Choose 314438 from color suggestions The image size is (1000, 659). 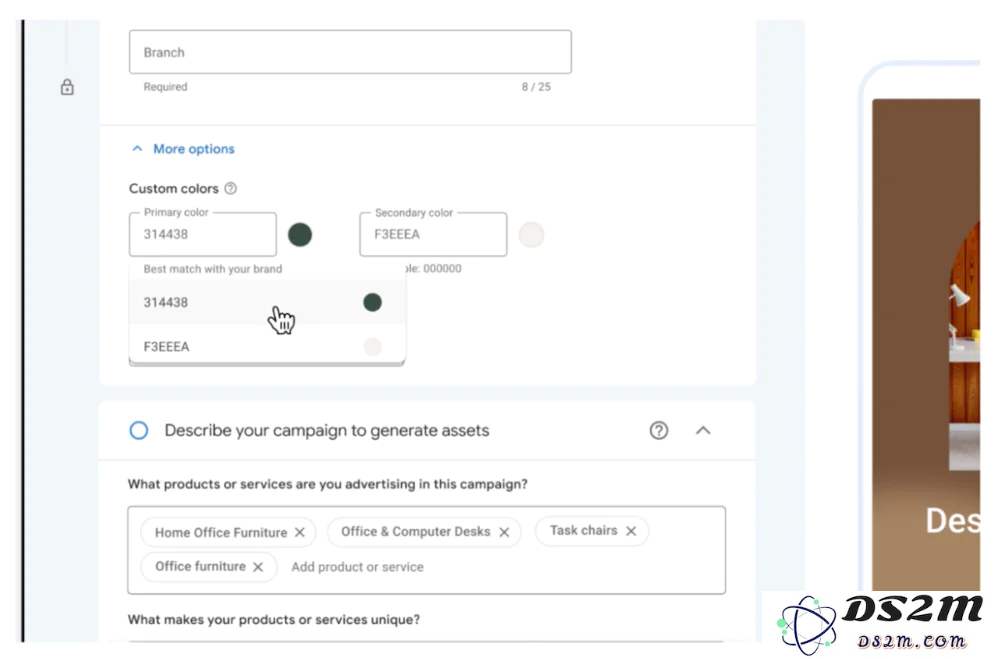(x=267, y=302)
